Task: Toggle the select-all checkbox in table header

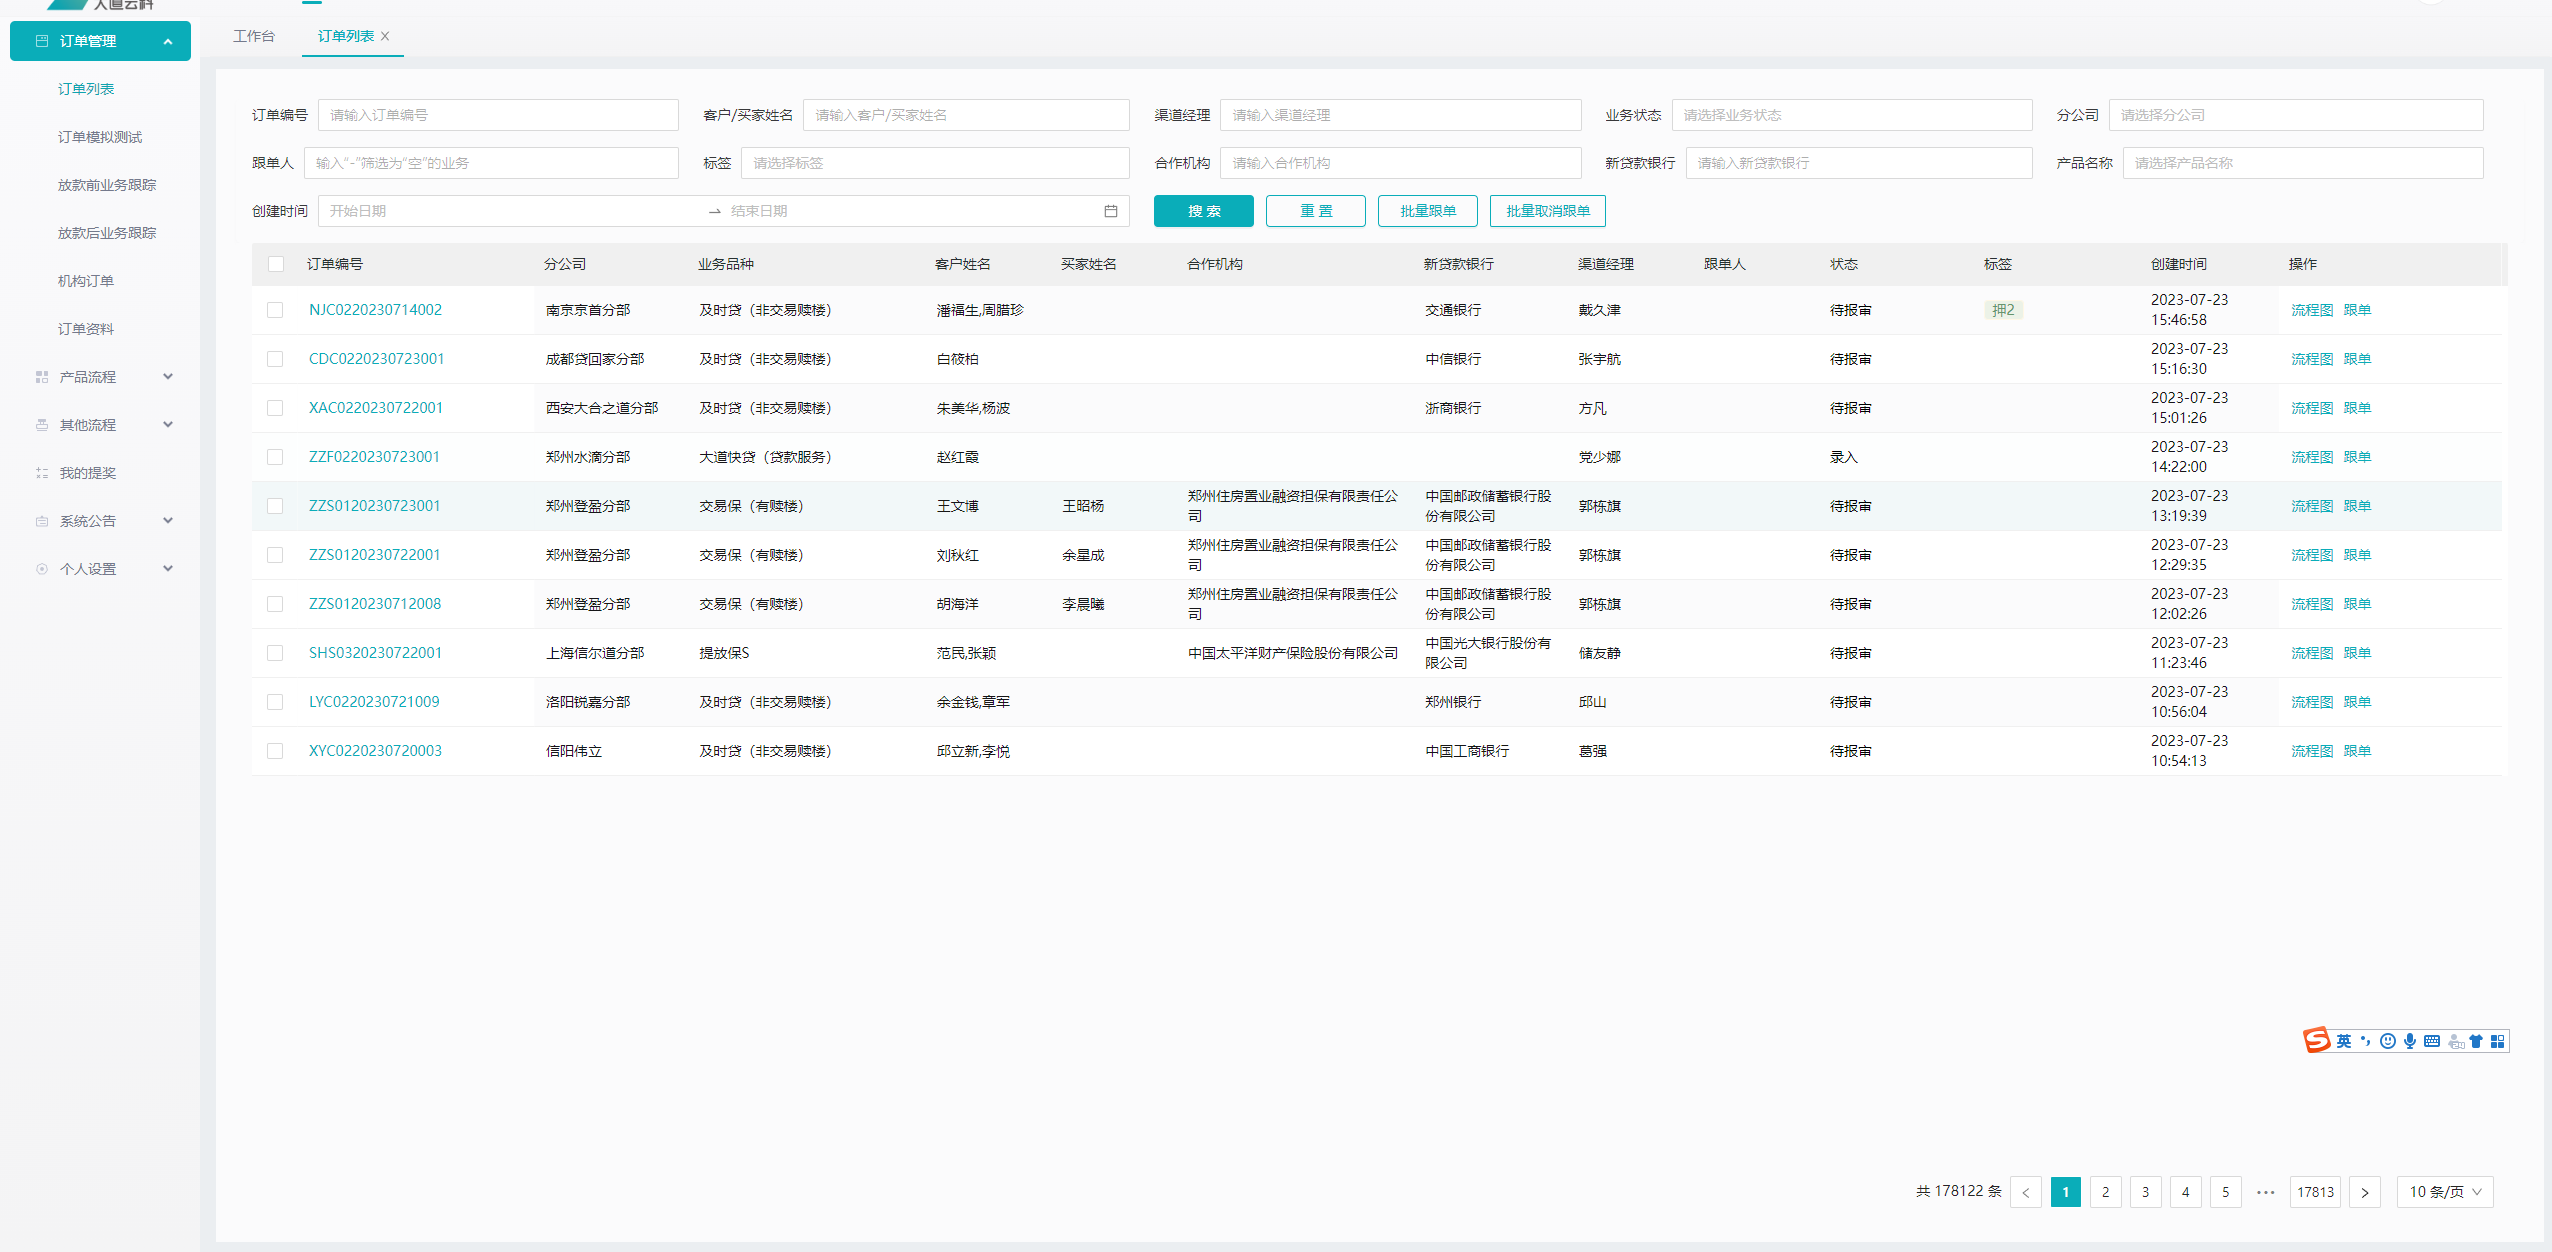Action: coord(276,264)
